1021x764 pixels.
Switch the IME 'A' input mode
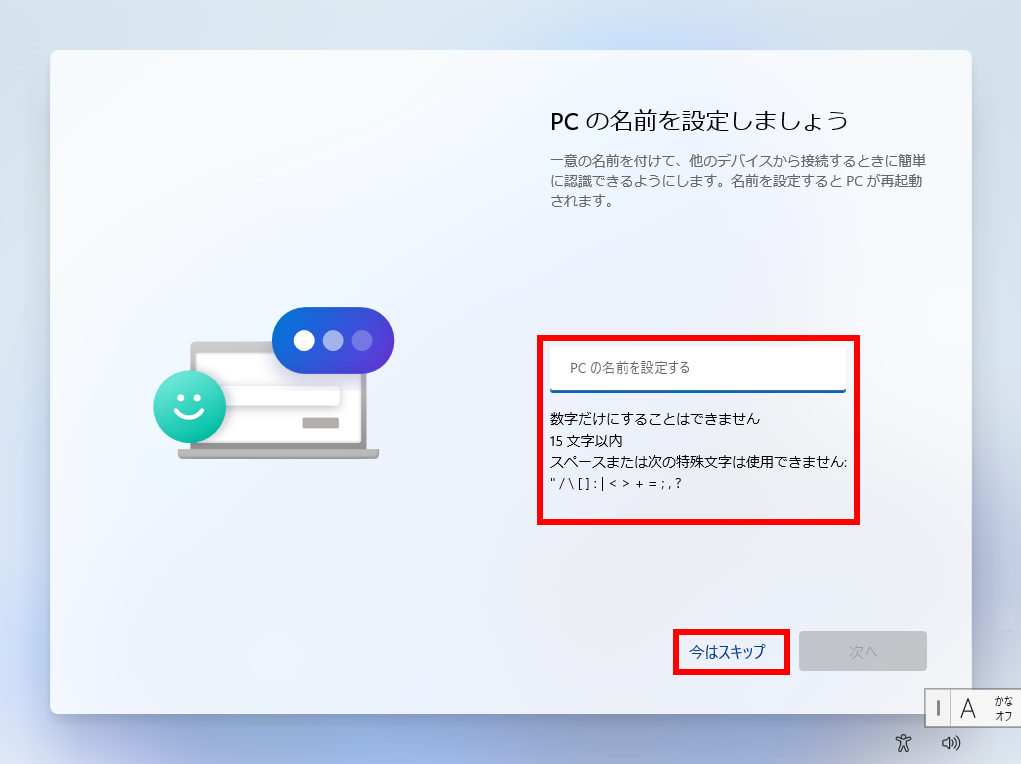pyautogui.click(x=968, y=708)
